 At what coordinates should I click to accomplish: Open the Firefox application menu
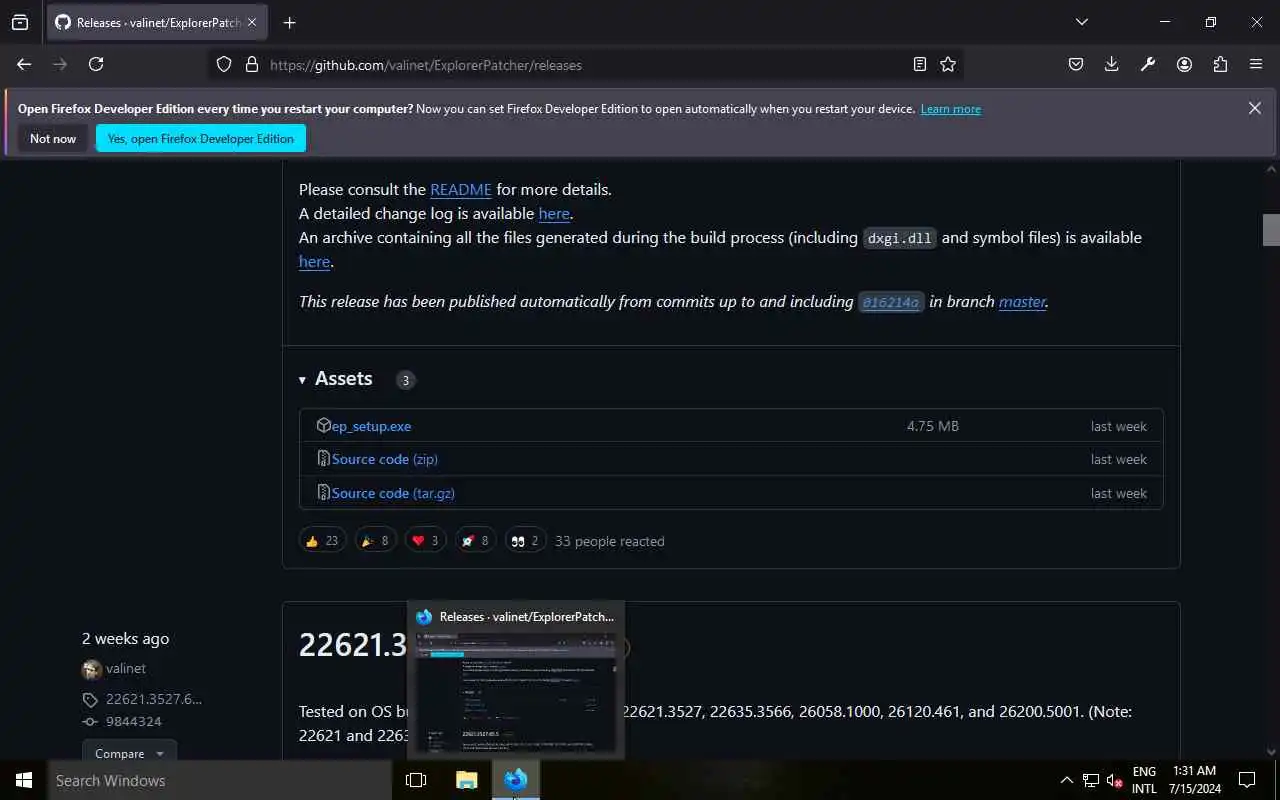point(1256,64)
